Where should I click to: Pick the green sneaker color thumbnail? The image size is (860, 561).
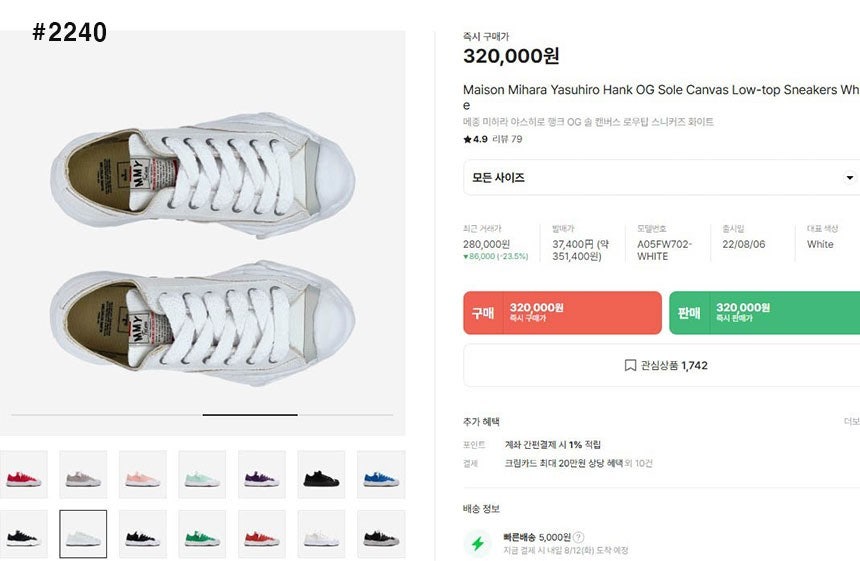point(202,534)
